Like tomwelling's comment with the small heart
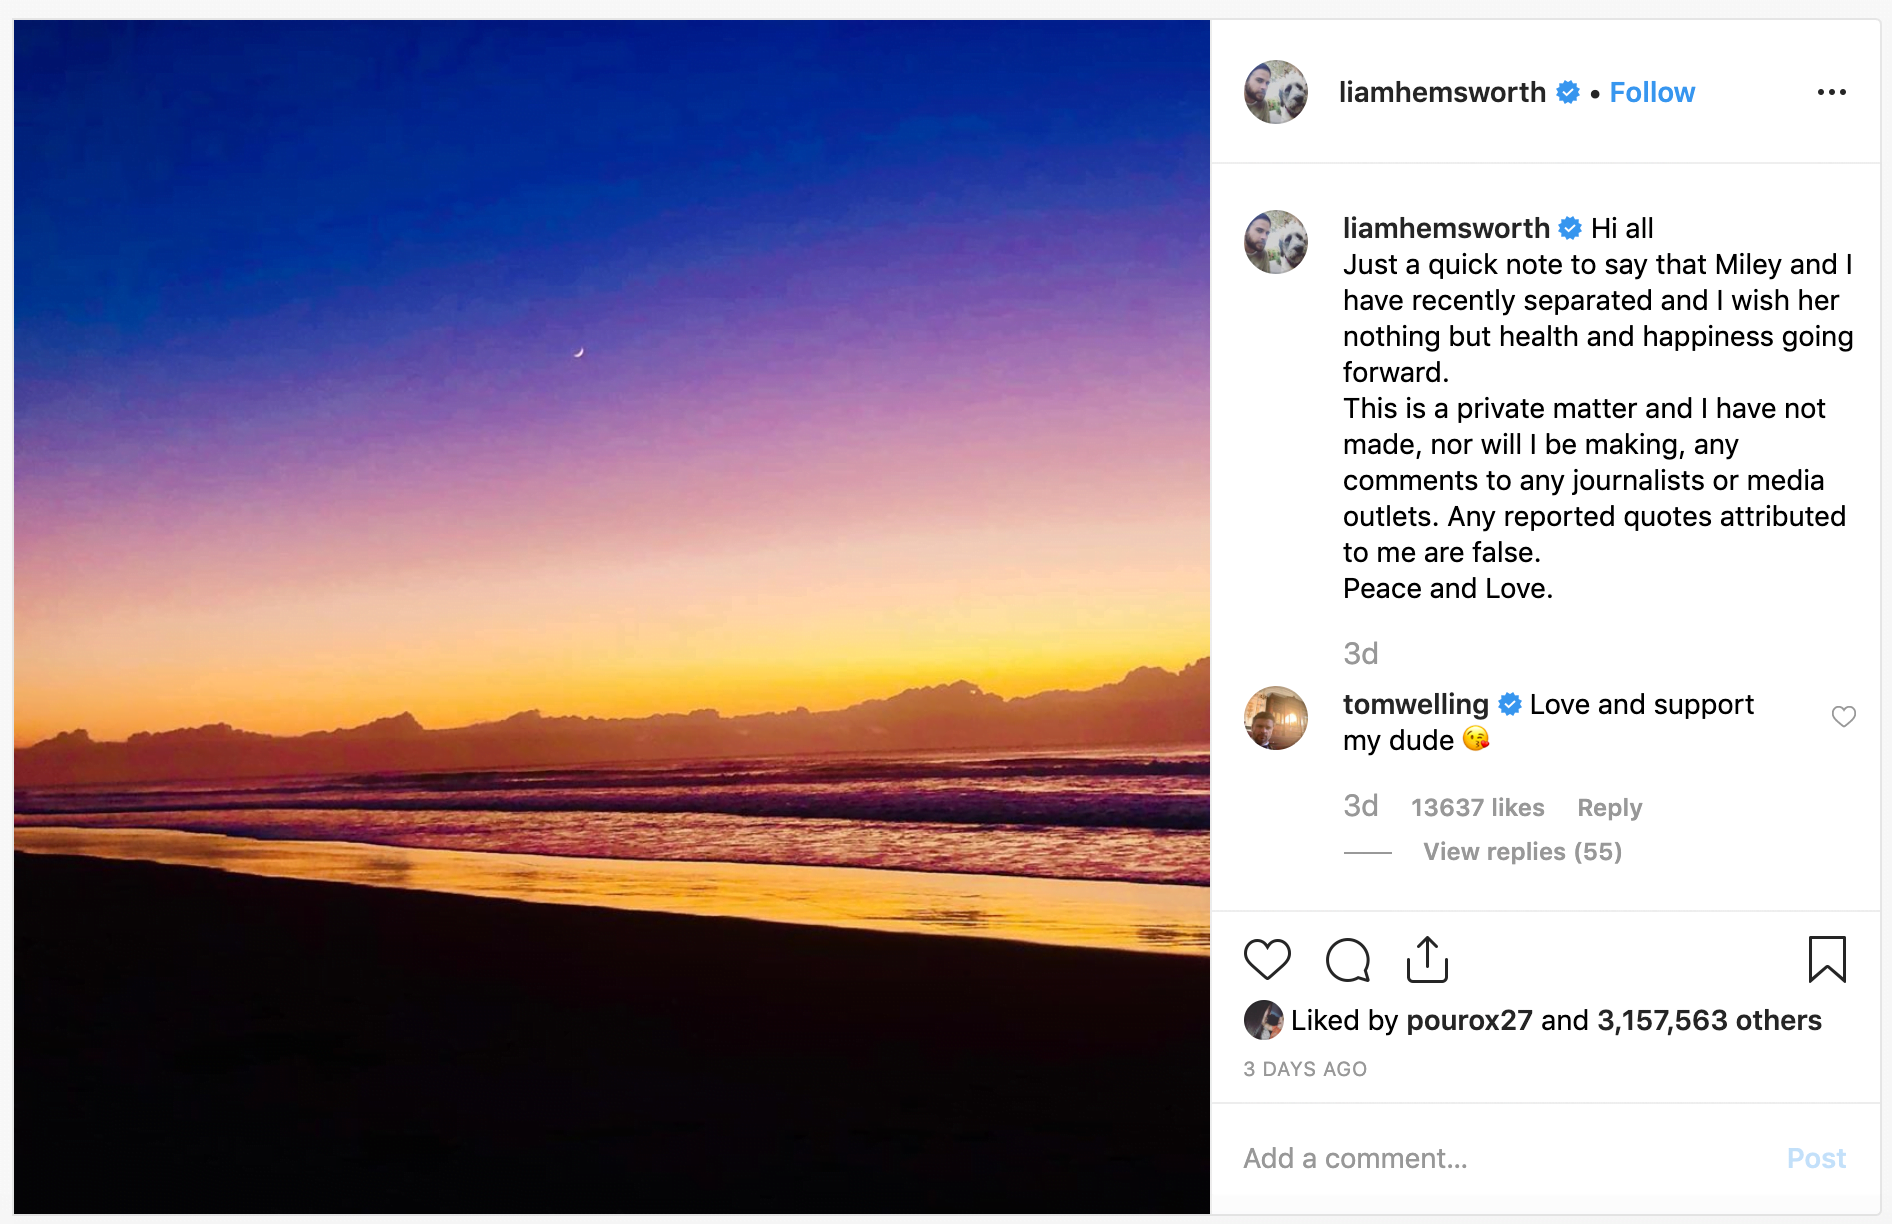The width and height of the screenshot is (1892, 1224). pyautogui.click(x=1843, y=717)
